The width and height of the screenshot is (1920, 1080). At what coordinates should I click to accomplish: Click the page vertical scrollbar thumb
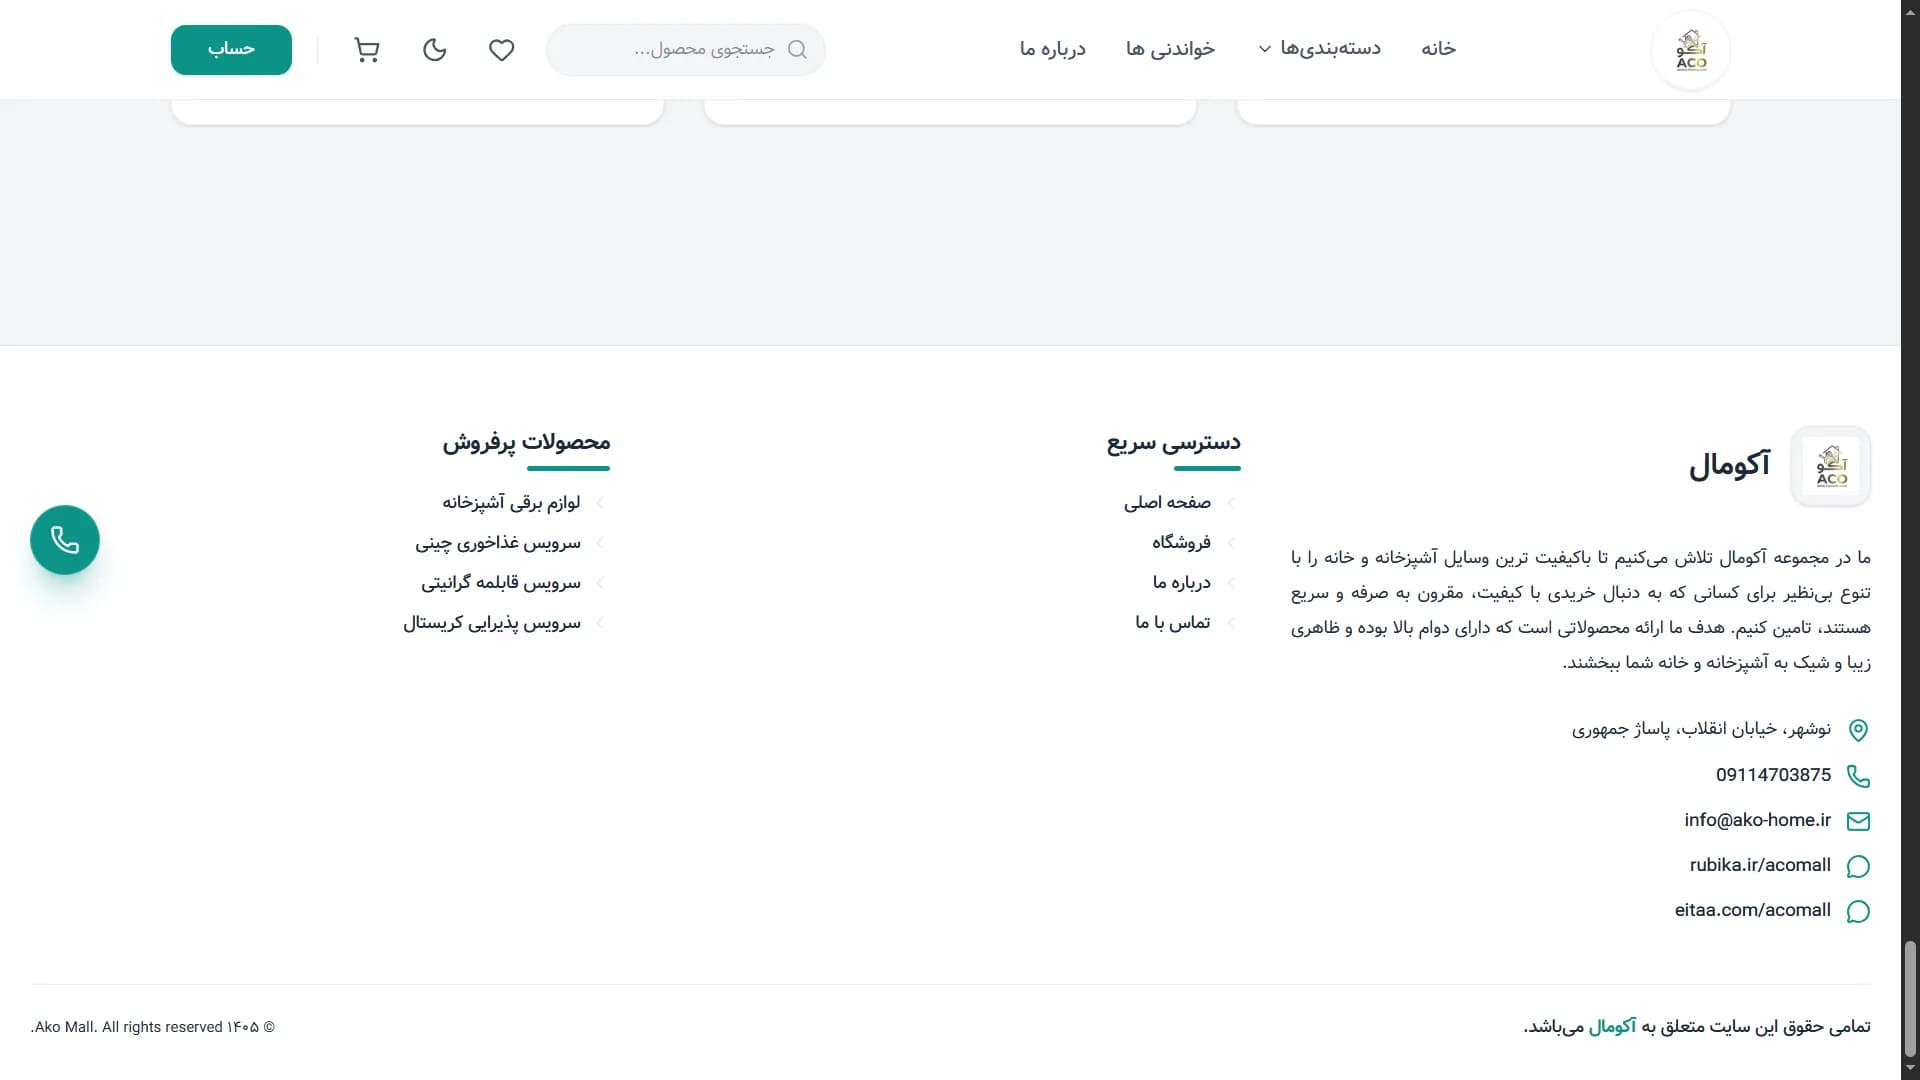click(x=1910, y=998)
